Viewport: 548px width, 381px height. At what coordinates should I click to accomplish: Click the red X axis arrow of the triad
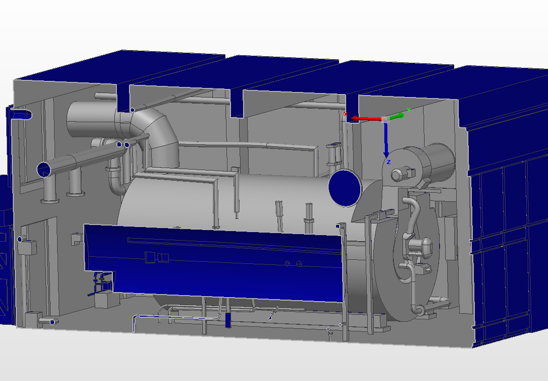click(366, 119)
